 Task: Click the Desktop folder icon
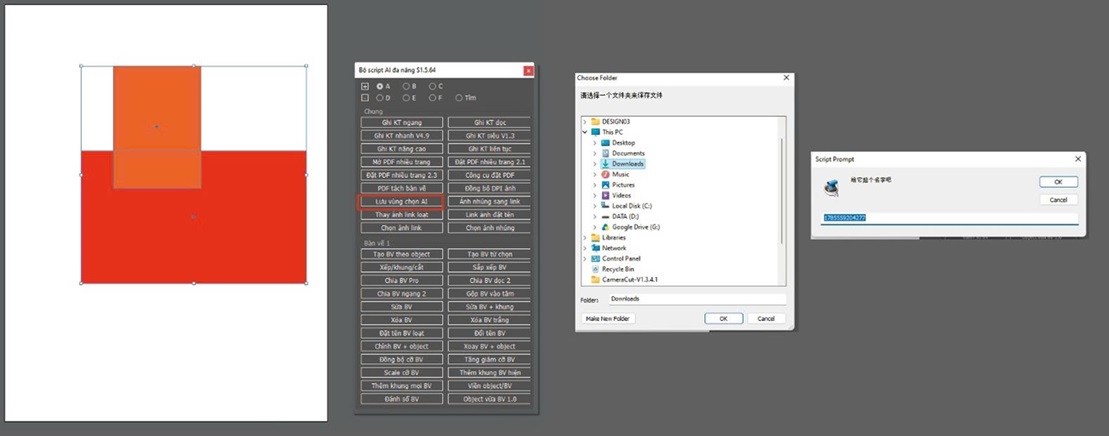coord(605,143)
